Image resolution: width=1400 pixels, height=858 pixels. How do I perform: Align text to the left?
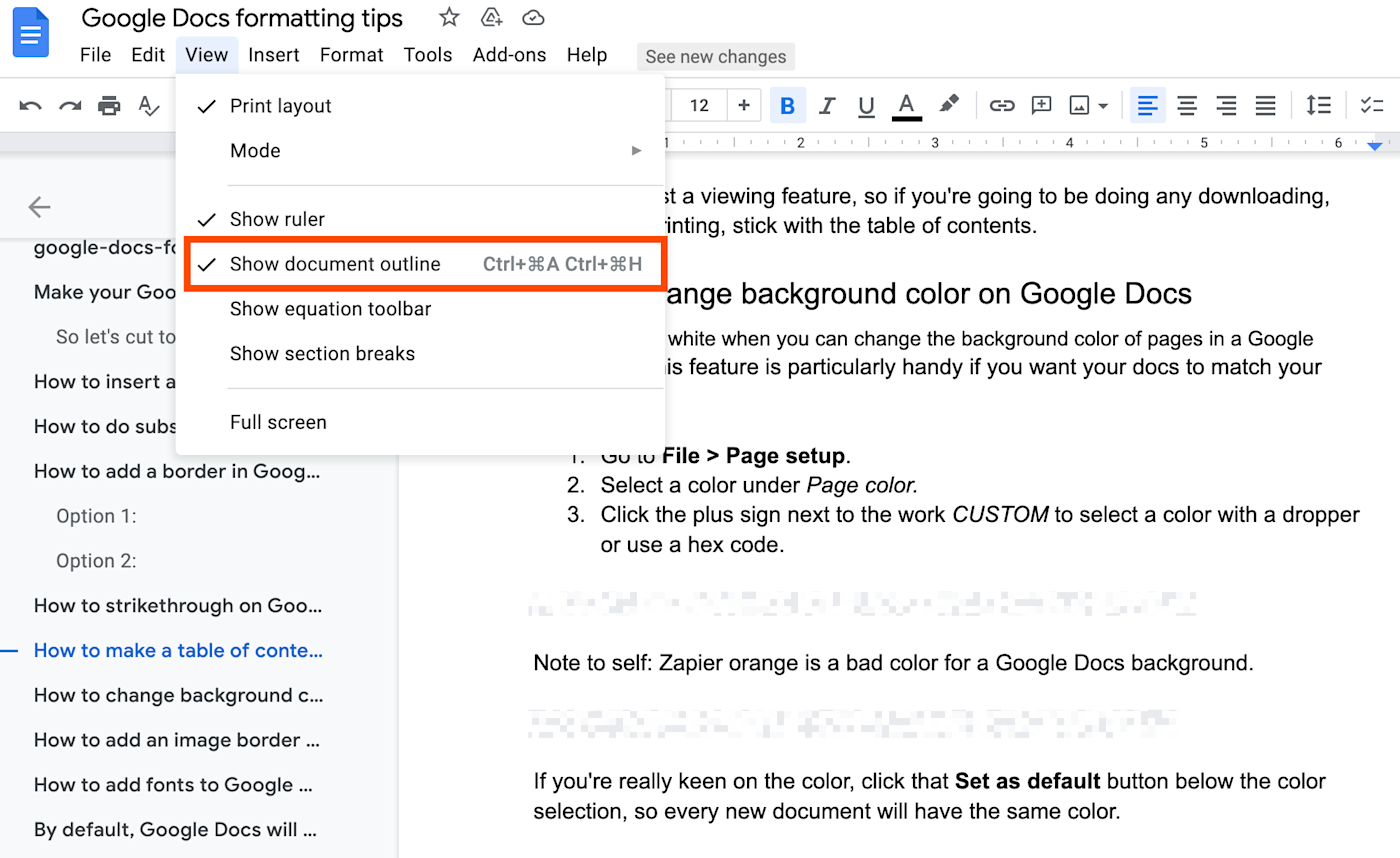[1148, 105]
